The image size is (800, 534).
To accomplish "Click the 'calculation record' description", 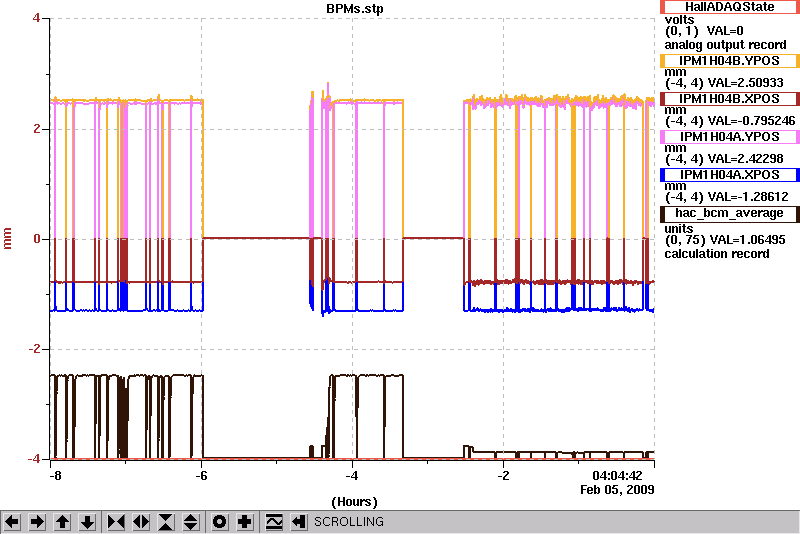I will point(717,253).
